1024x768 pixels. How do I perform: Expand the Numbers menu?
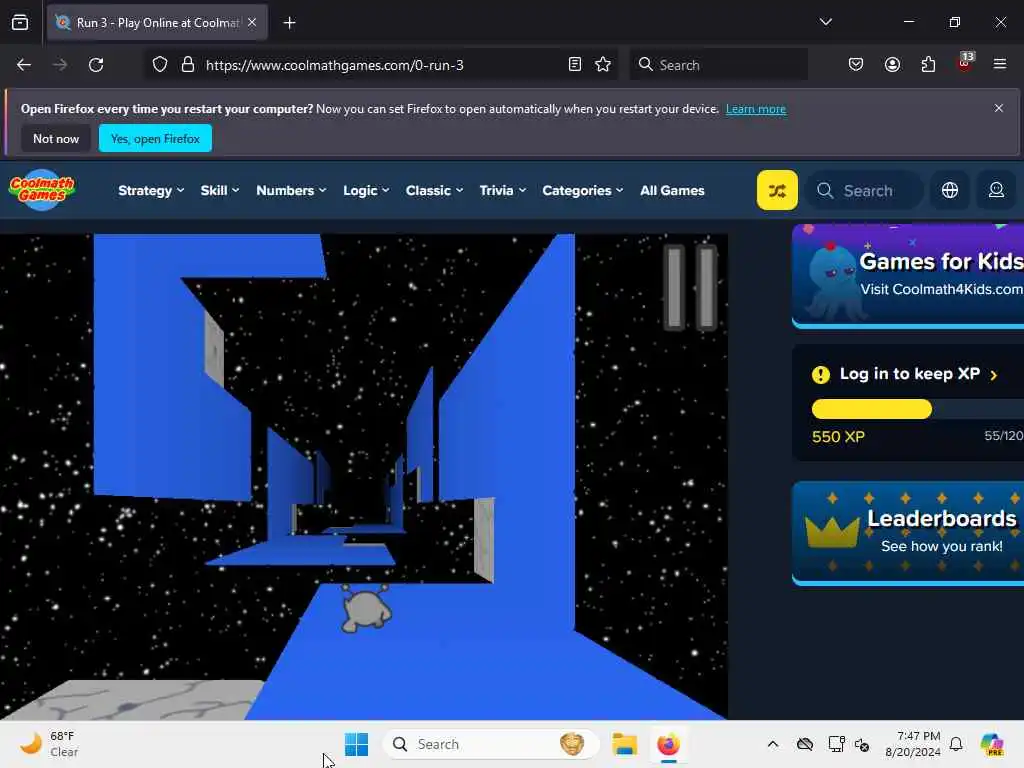pyautogui.click(x=291, y=191)
